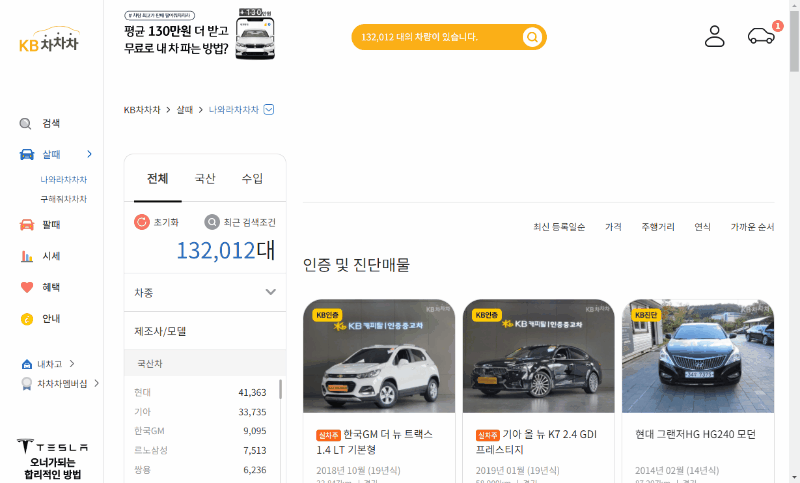Image resolution: width=800 pixels, height=483 pixels.
Task: Click the bar chart 시세 sidebar icon
Action: [x=27, y=256]
